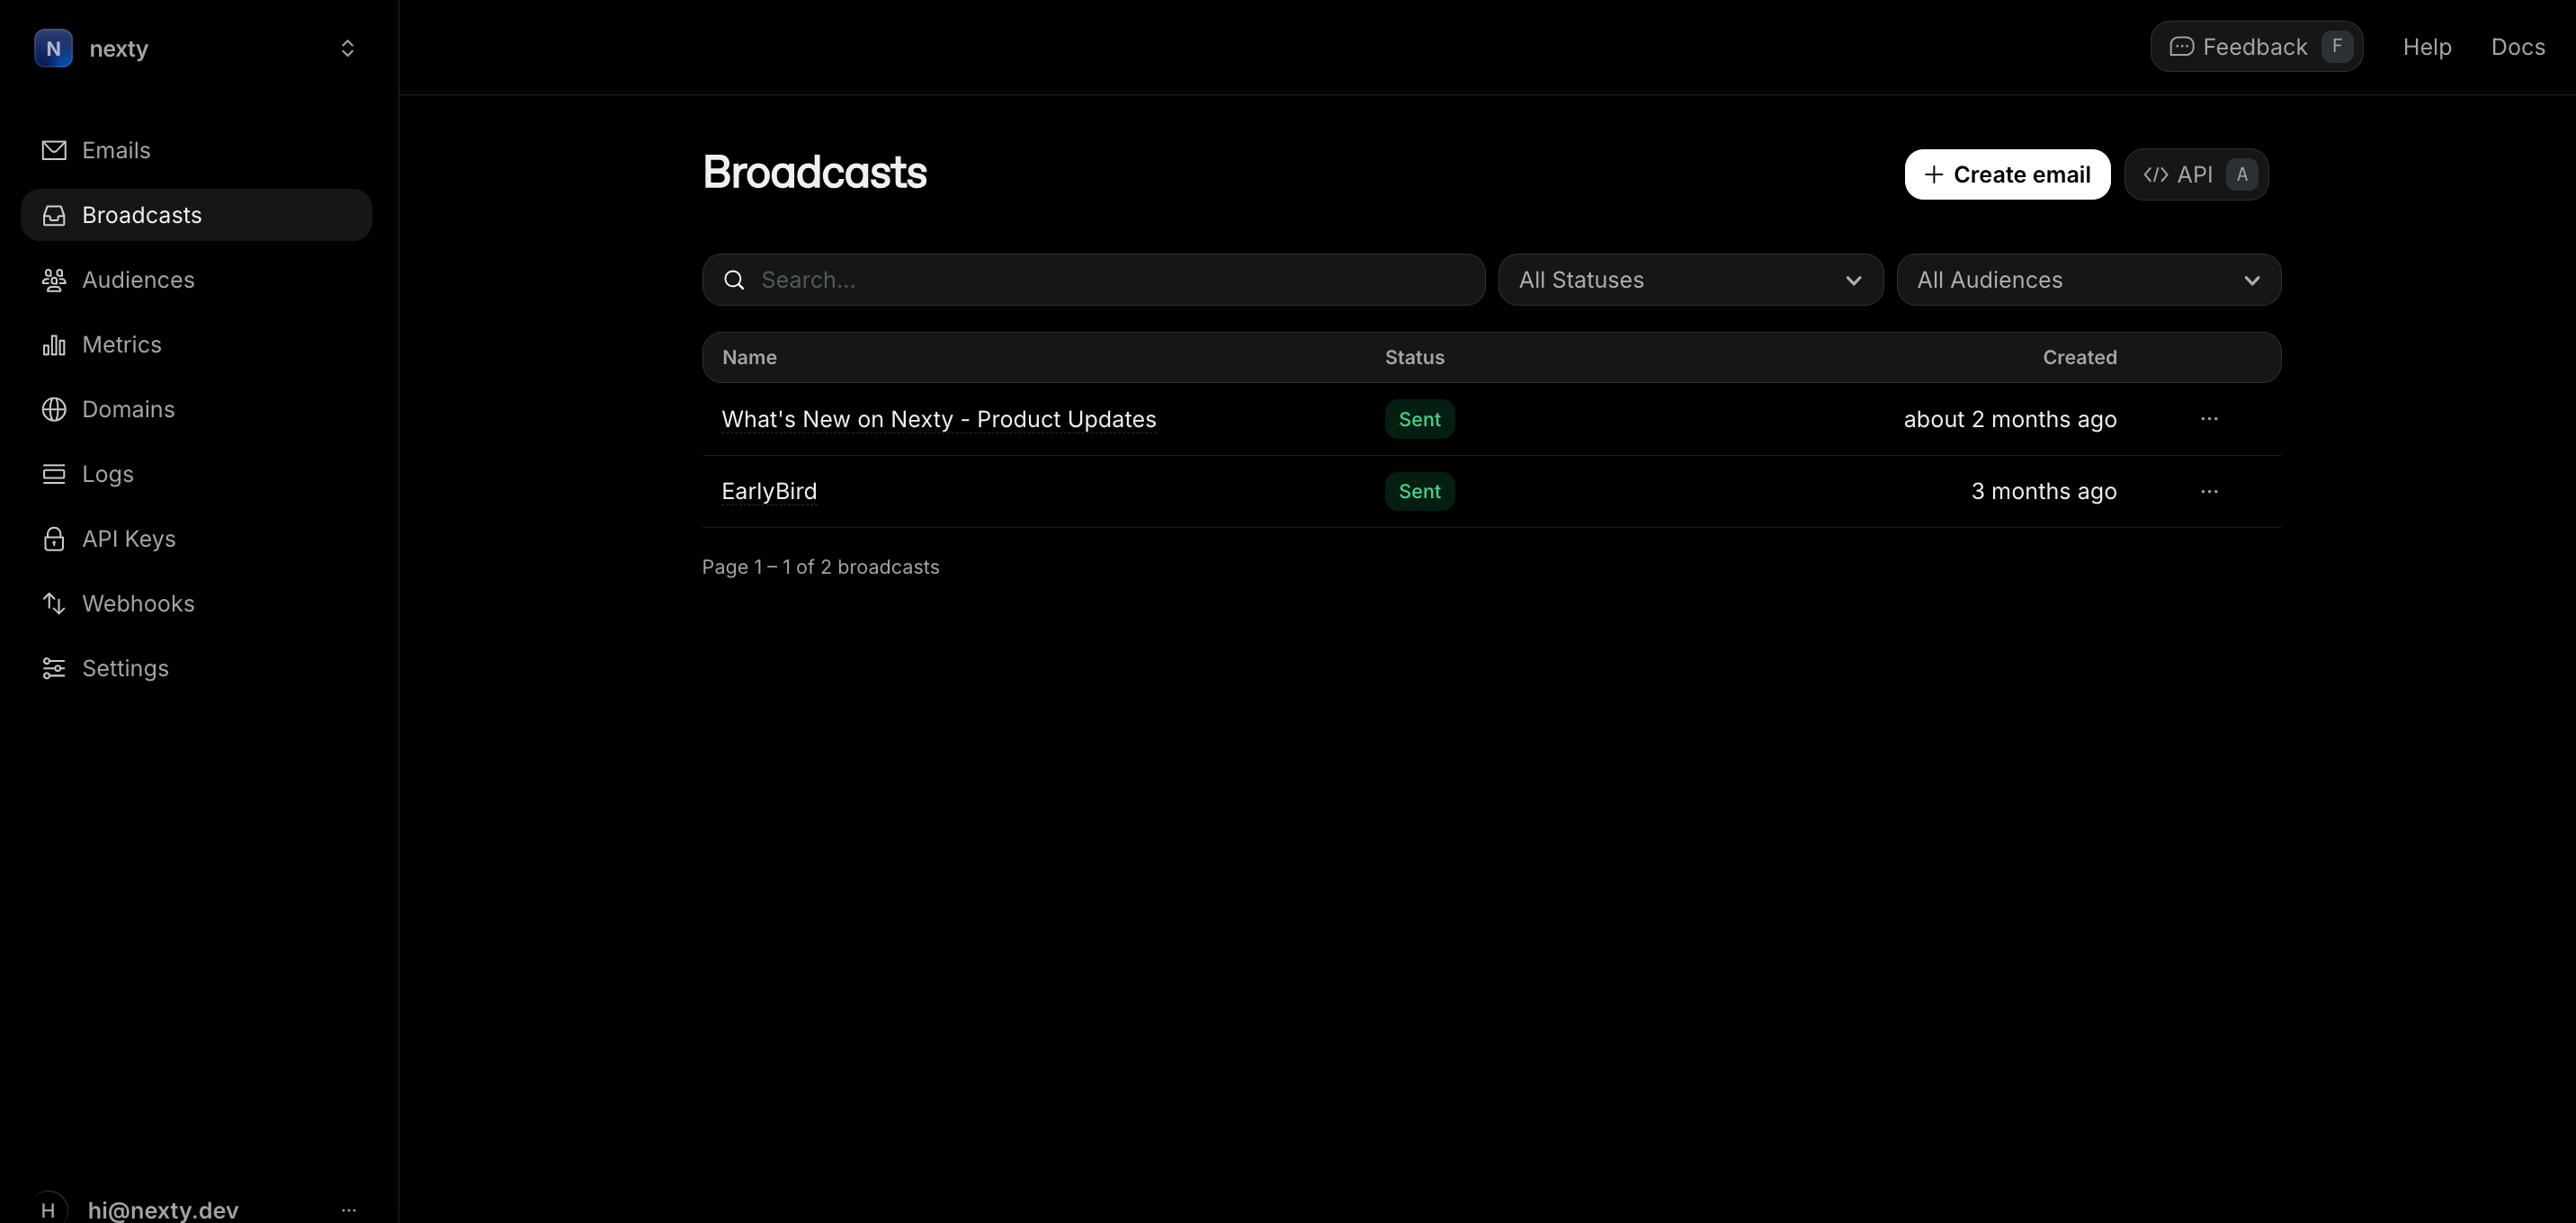
Task: Click the Settings sliders icon
Action: coord(54,669)
